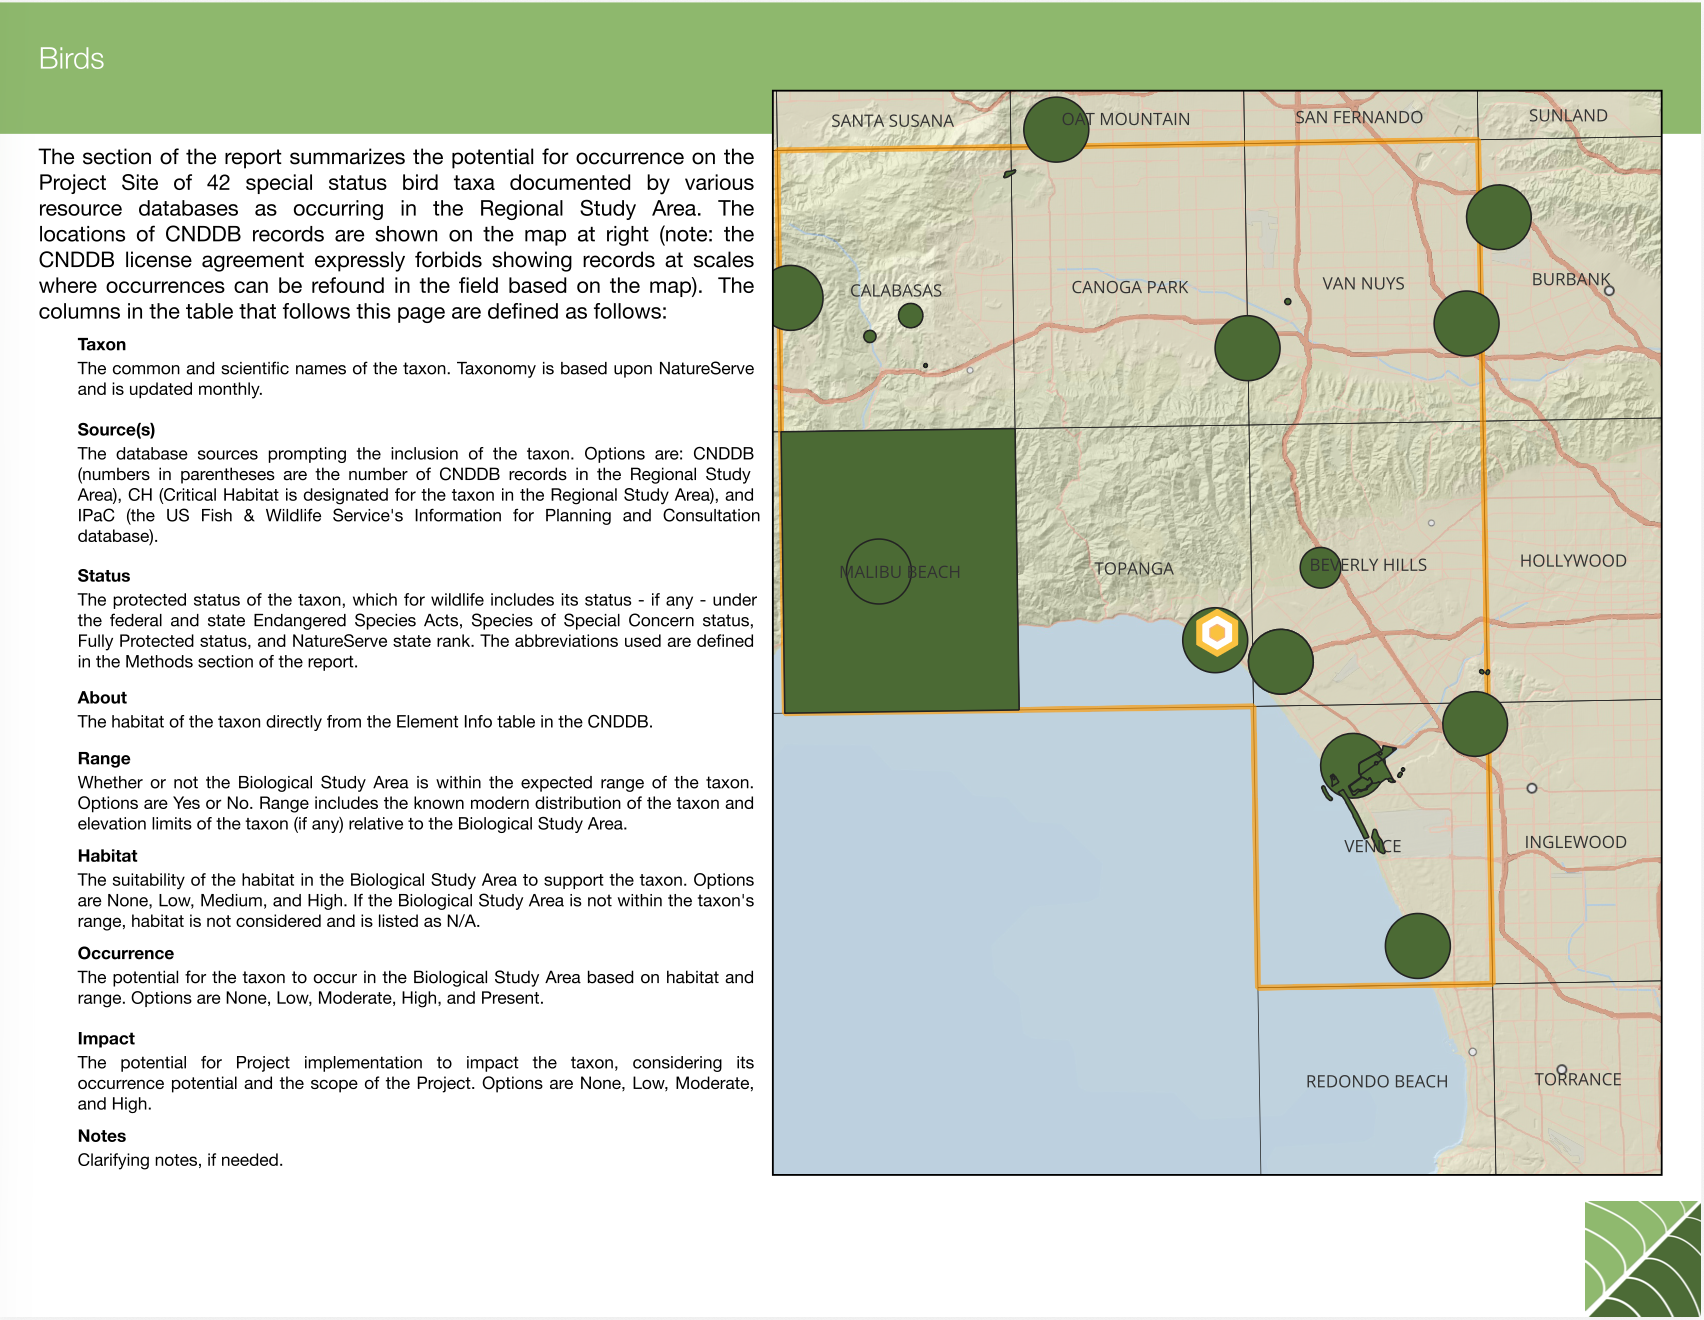Viewport: 1704px width, 1320px height.
Task: Click the outlined circle around MALIBU BEACH label
Action: tap(878, 572)
